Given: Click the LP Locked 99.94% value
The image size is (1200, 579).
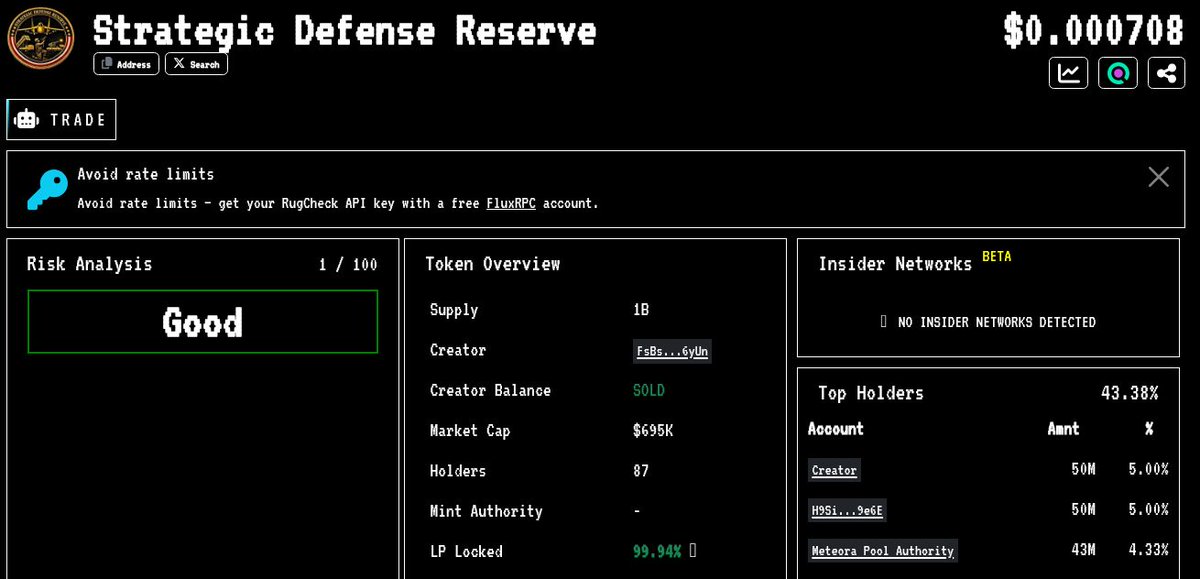Looking at the screenshot, I should [657, 551].
